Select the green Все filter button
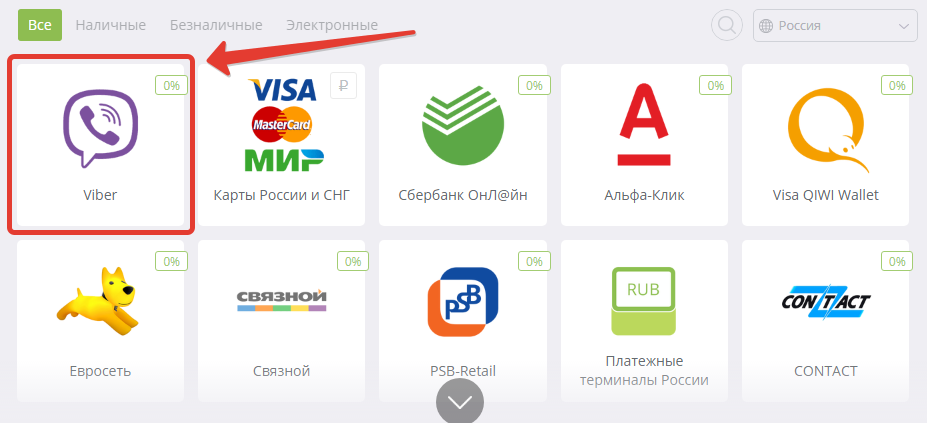Viewport: 927px width, 423px height. click(x=40, y=25)
